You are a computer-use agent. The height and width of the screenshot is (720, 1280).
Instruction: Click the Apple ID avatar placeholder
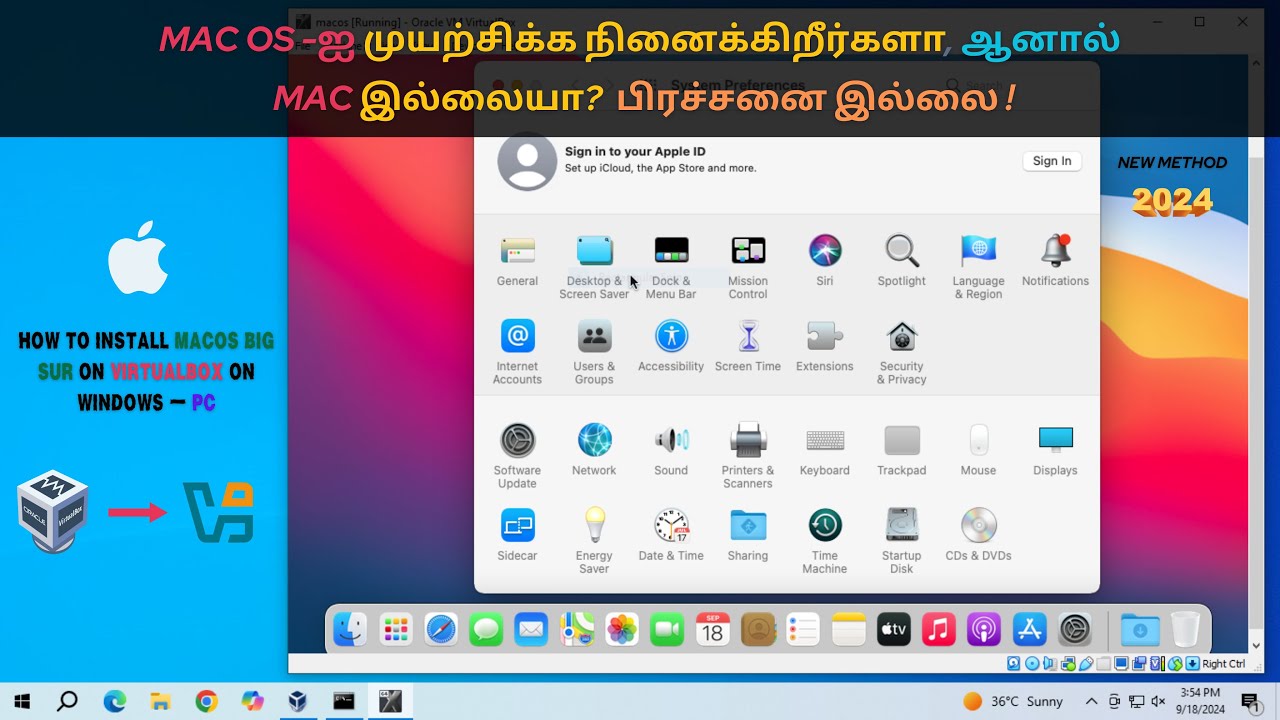click(x=527, y=162)
